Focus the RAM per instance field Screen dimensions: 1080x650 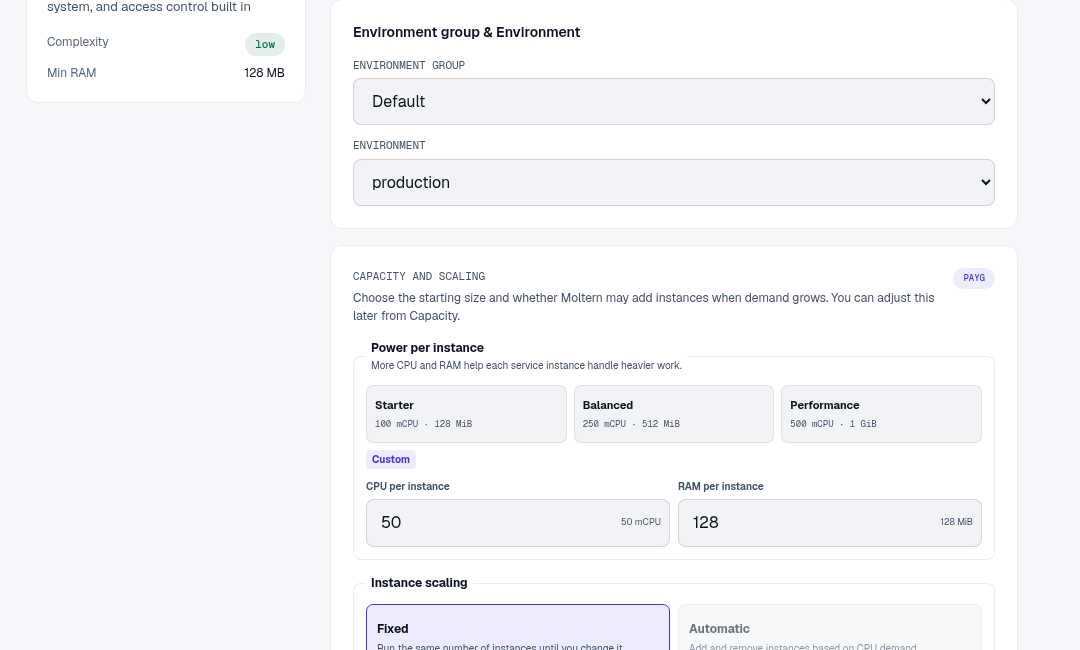pyautogui.click(x=829, y=523)
